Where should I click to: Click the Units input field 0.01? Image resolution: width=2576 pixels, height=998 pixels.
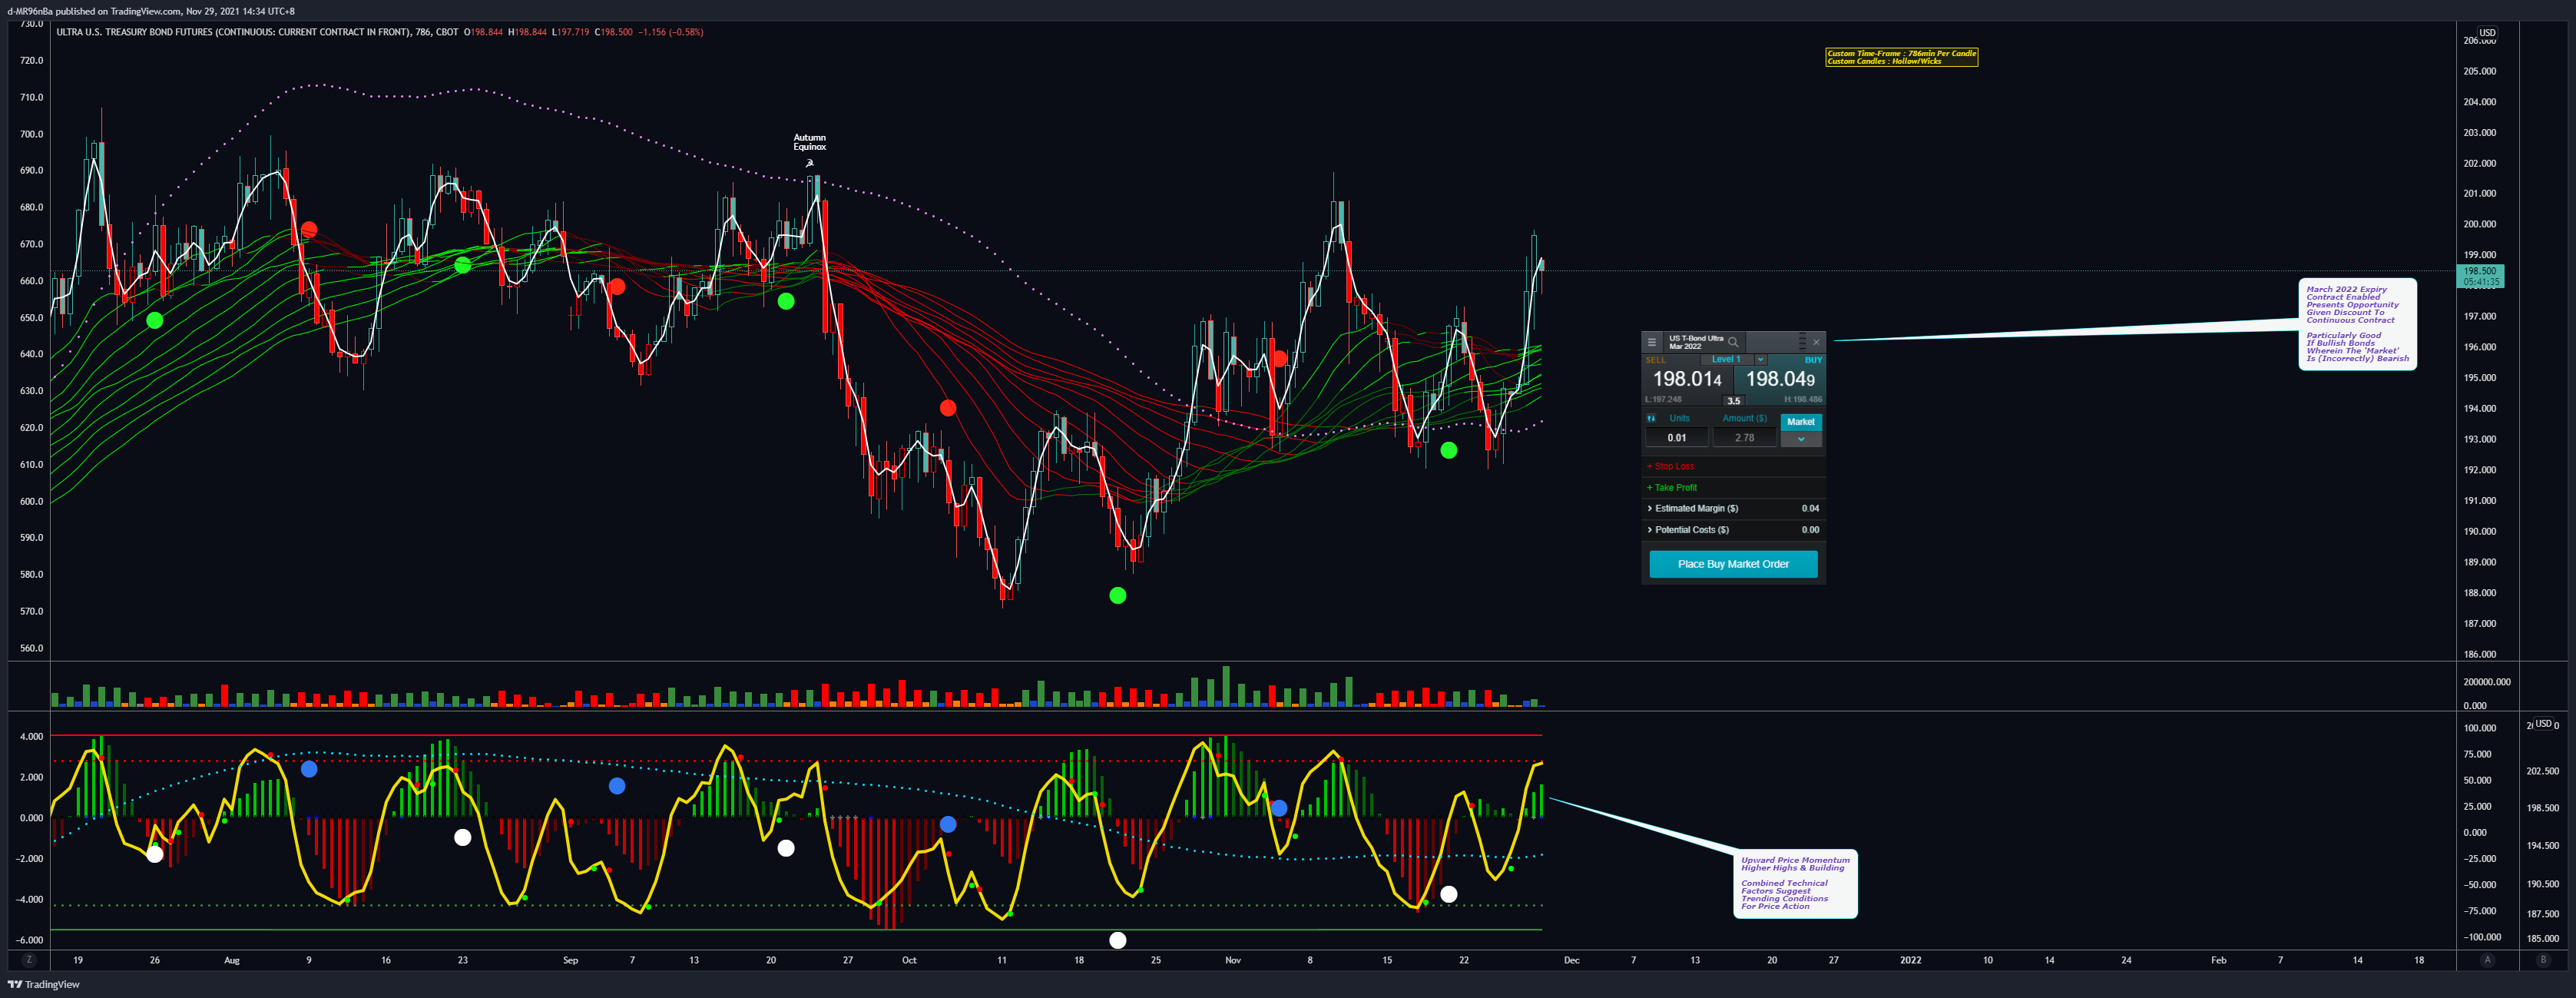[1676, 438]
